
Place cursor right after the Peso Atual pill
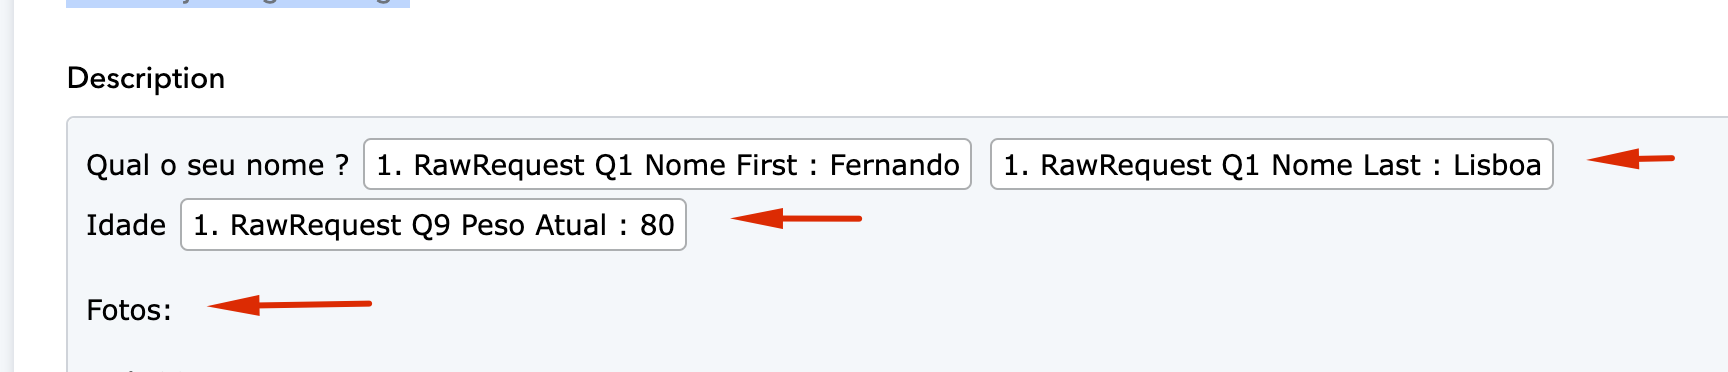click(x=693, y=225)
